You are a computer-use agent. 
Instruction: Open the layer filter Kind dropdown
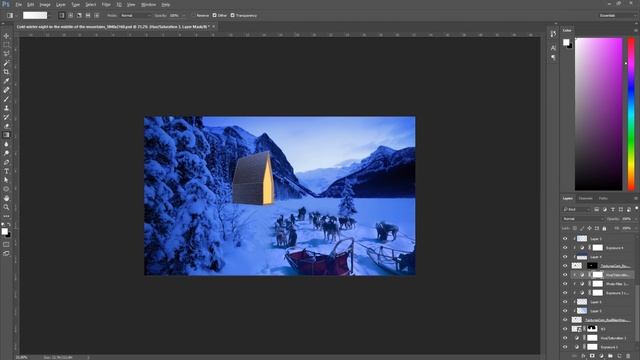point(577,209)
